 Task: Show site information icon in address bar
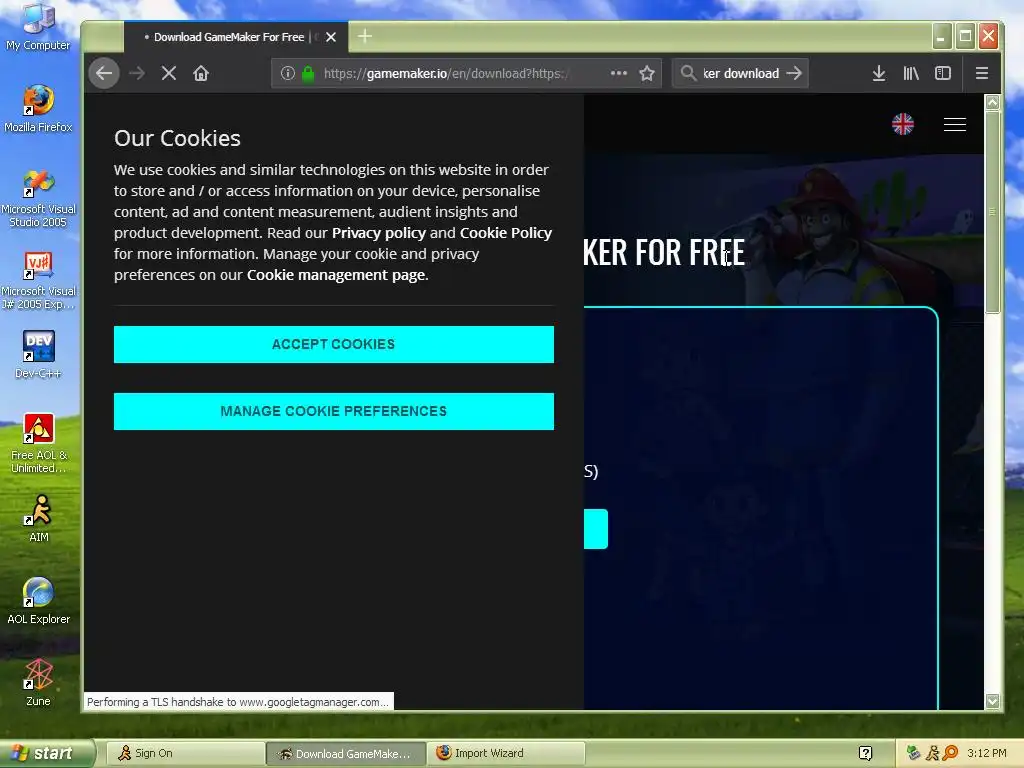click(x=287, y=73)
